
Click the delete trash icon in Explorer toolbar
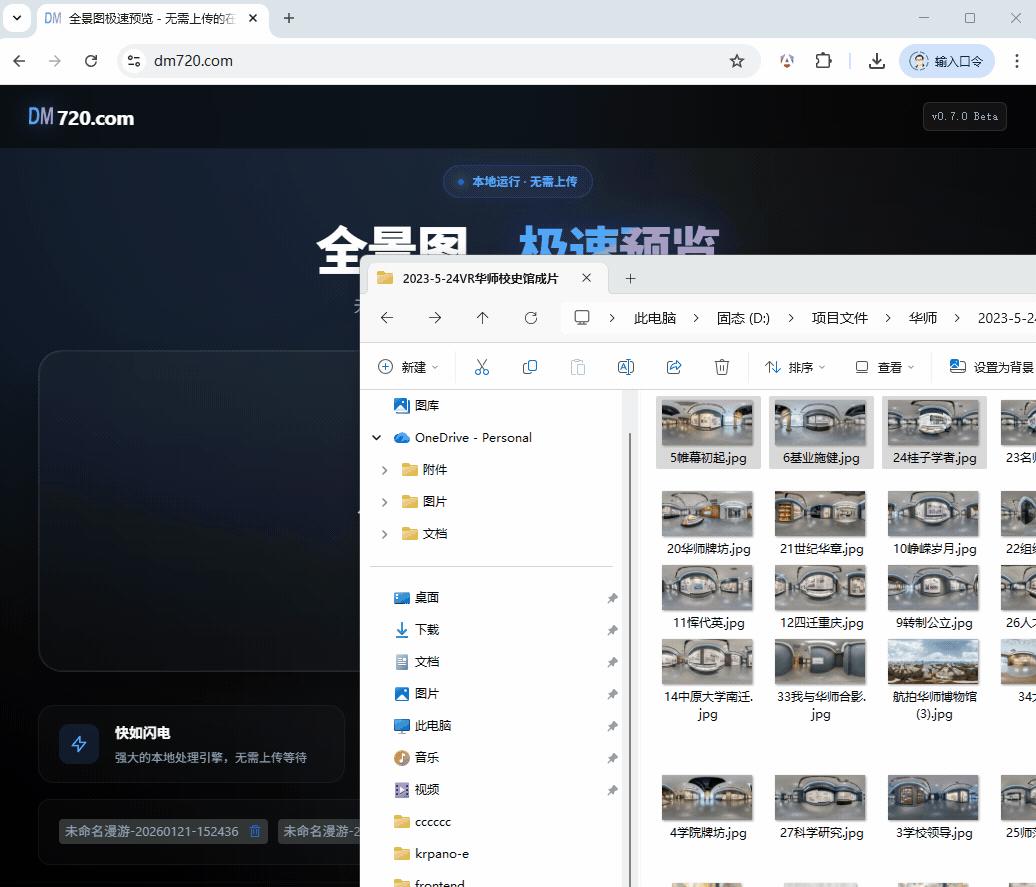(x=722, y=367)
